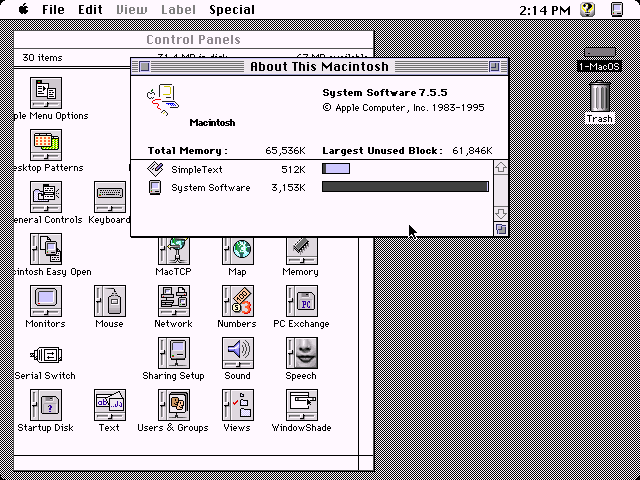
Task: Click the "2:14 PM" menu bar clock
Action: coord(544,10)
